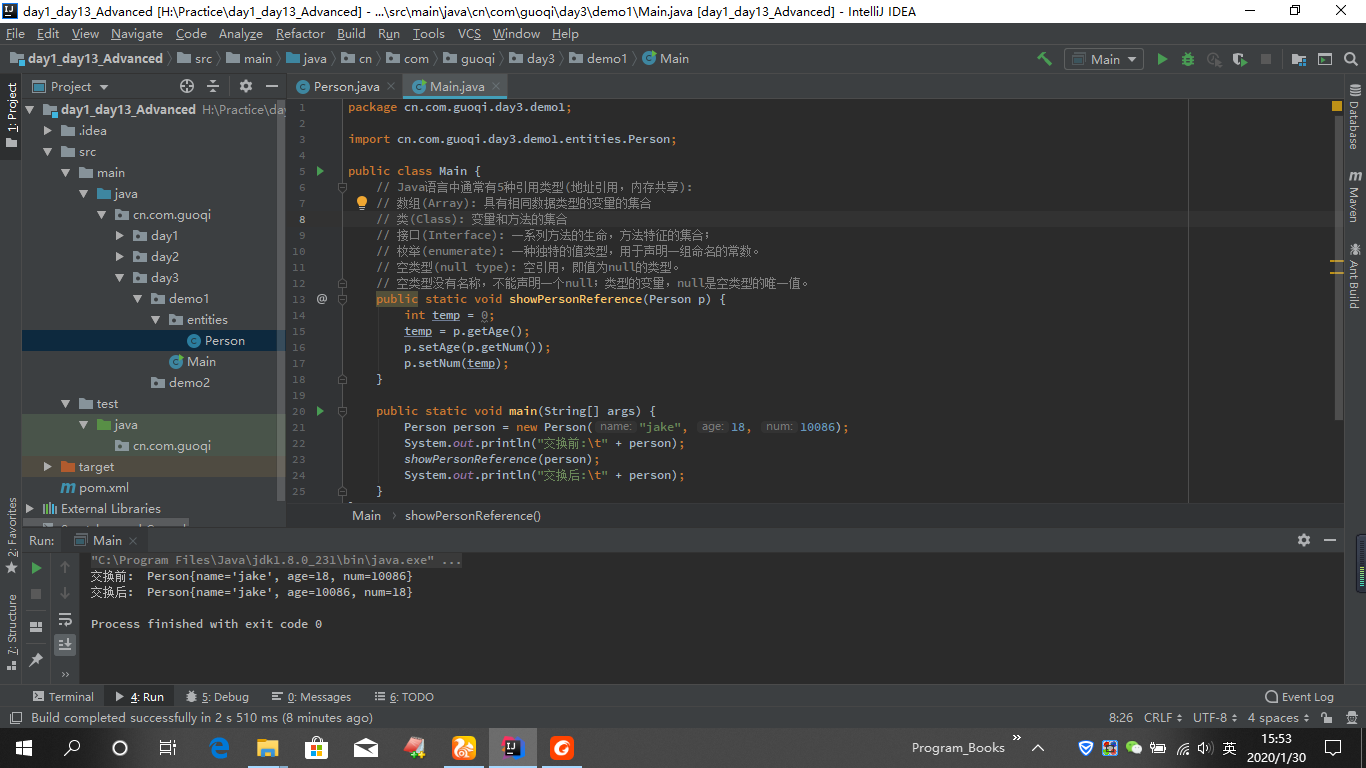
Task: Hide the Run panel with minus icon
Action: pyautogui.click(x=1330, y=540)
